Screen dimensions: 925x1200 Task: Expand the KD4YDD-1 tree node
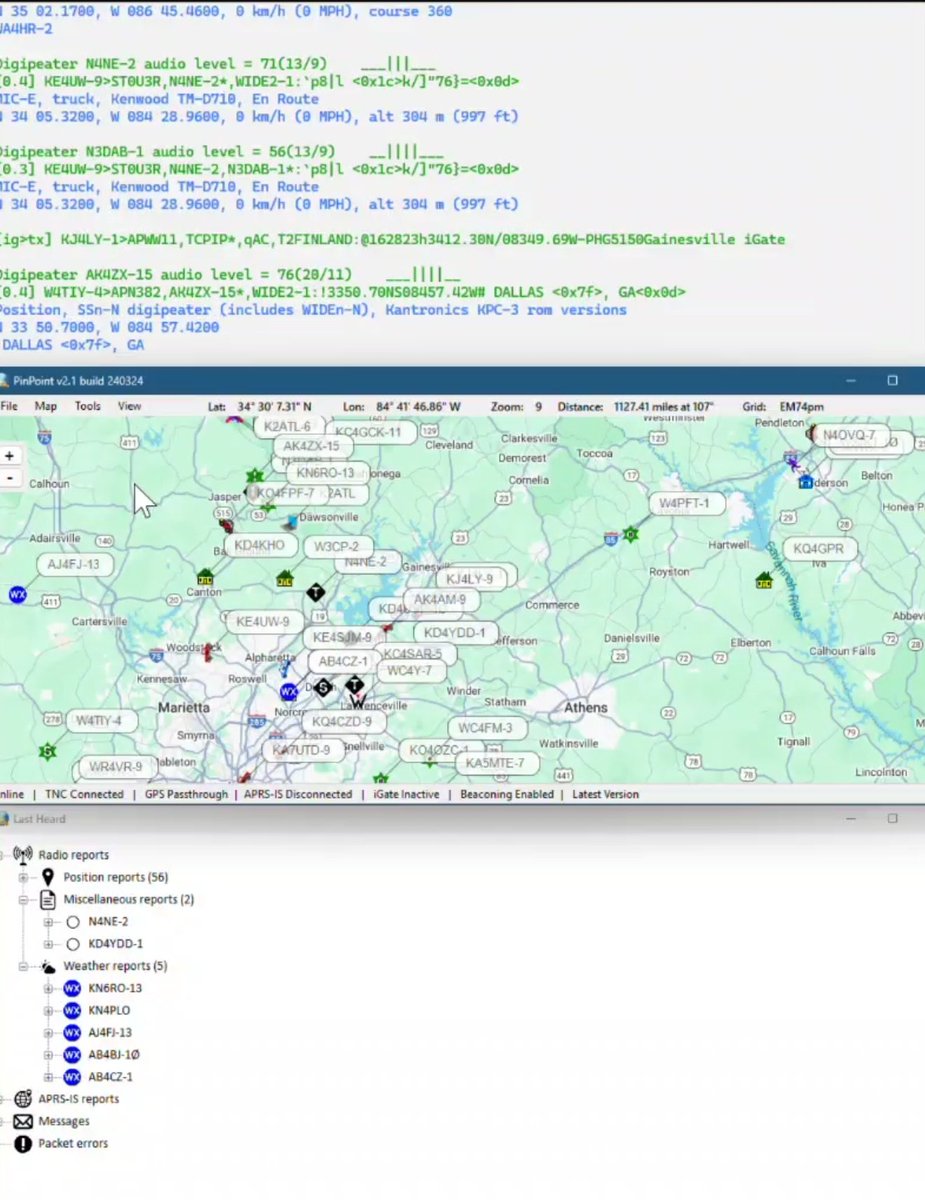(48, 944)
